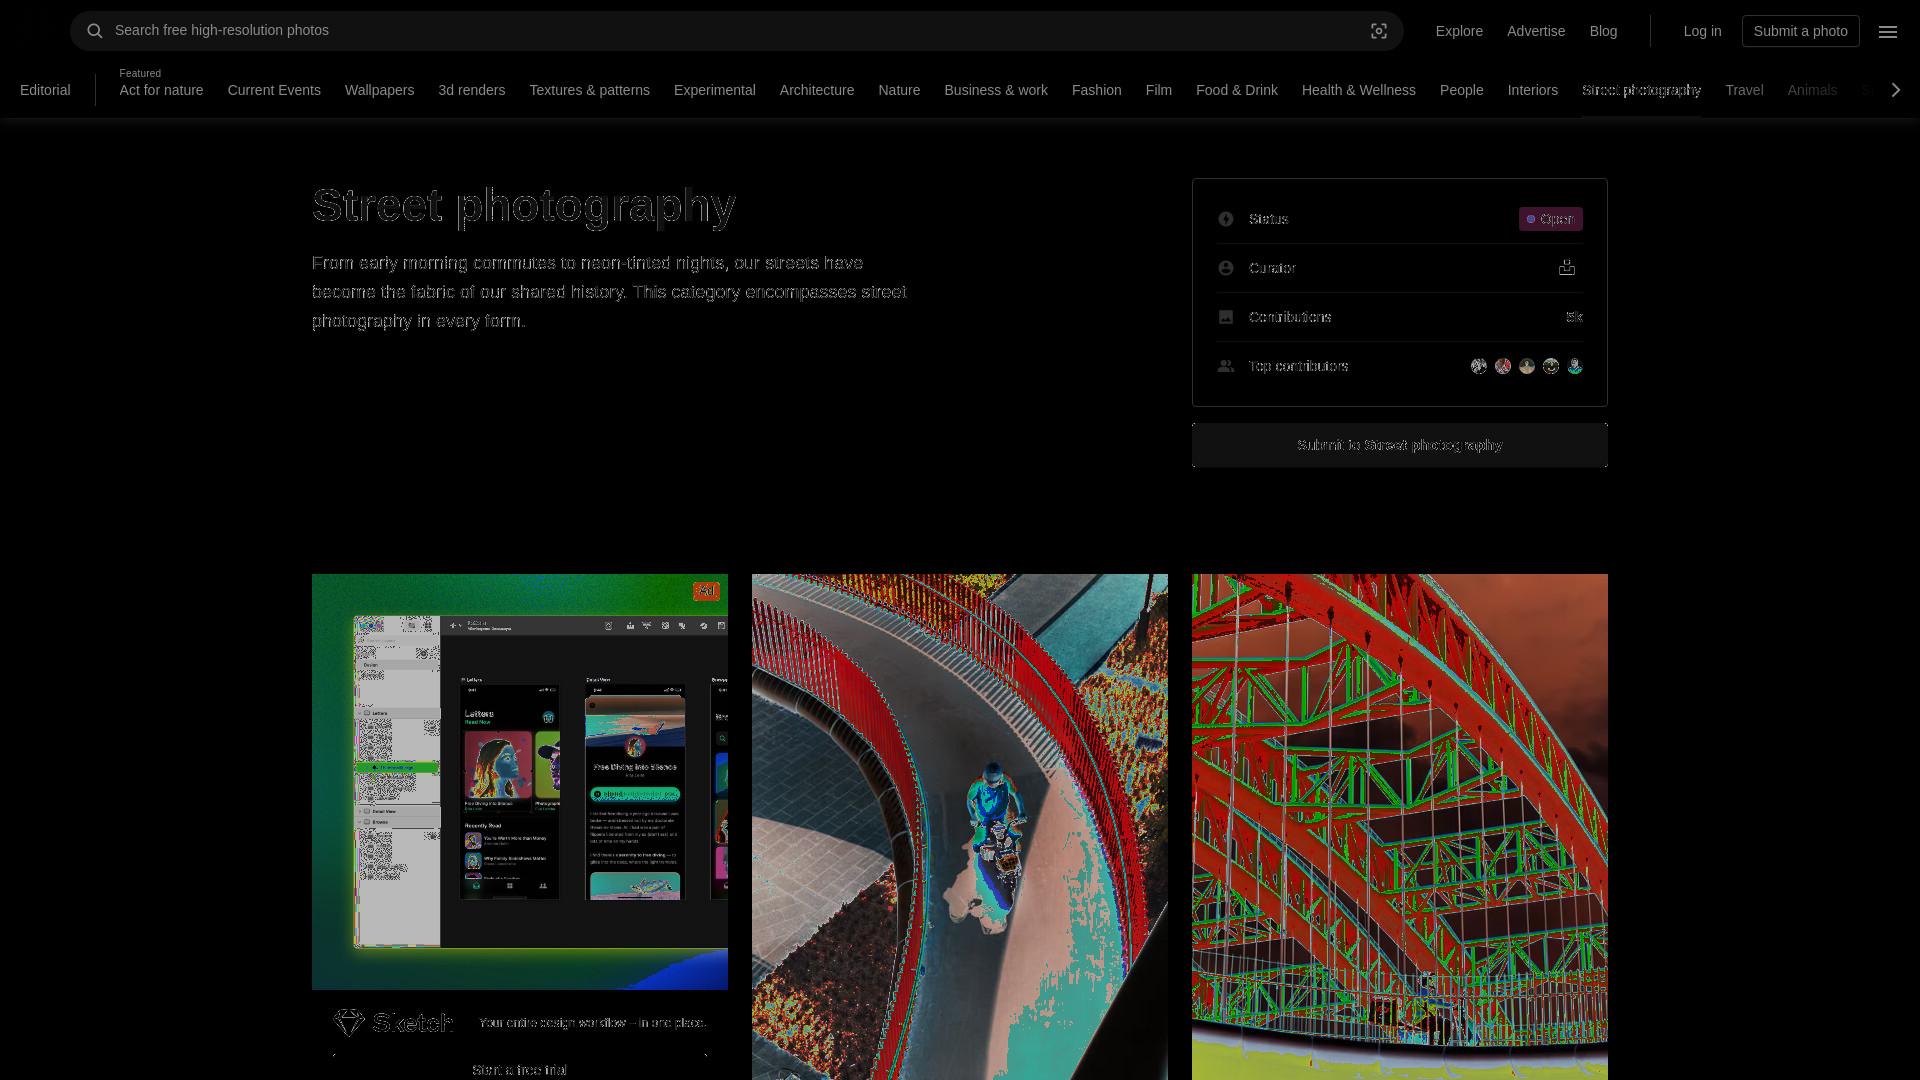This screenshot has width=1920, height=1080.
Task: Click the Sketch ad tagline text
Action: pos(592,1022)
